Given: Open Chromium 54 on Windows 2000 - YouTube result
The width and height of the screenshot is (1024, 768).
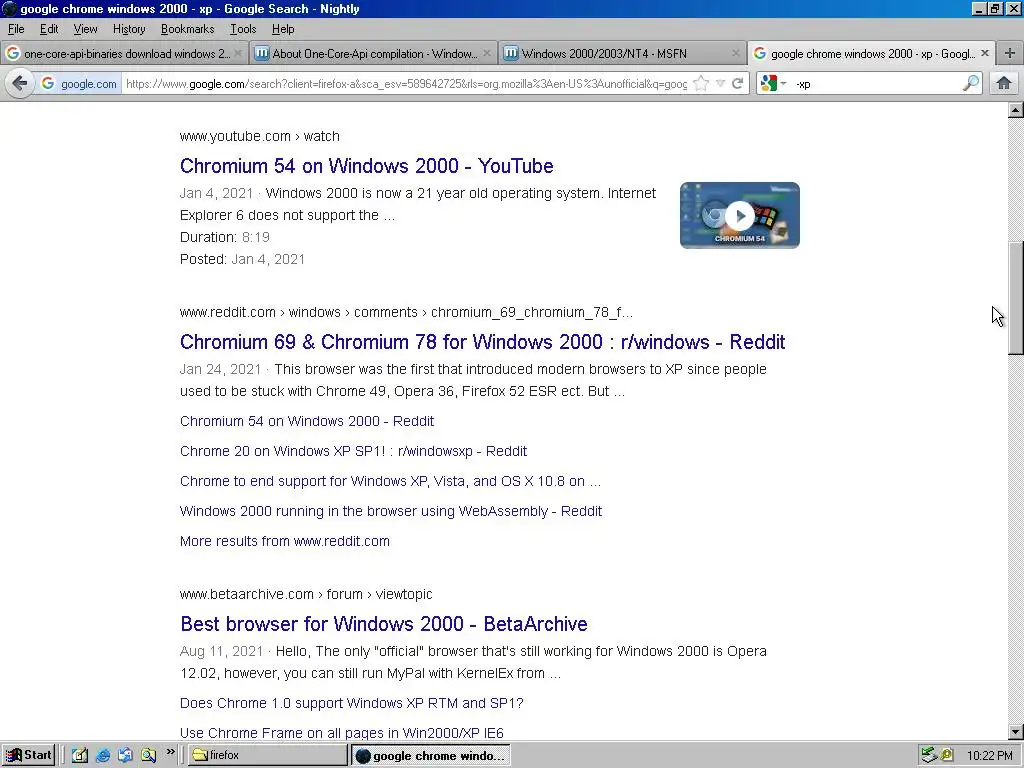Looking at the screenshot, I should tap(366, 166).
